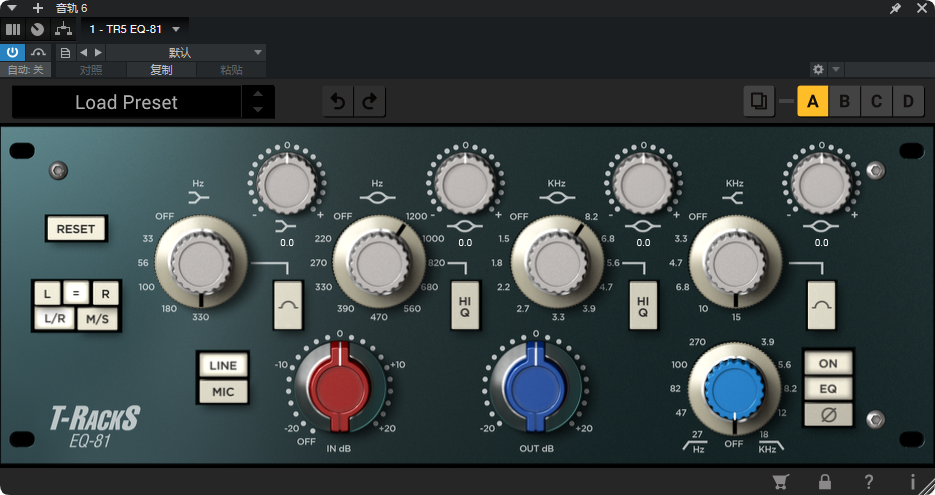Click the info 'i' icon
The width and height of the screenshot is (935, 495).
tap(912, 481)
